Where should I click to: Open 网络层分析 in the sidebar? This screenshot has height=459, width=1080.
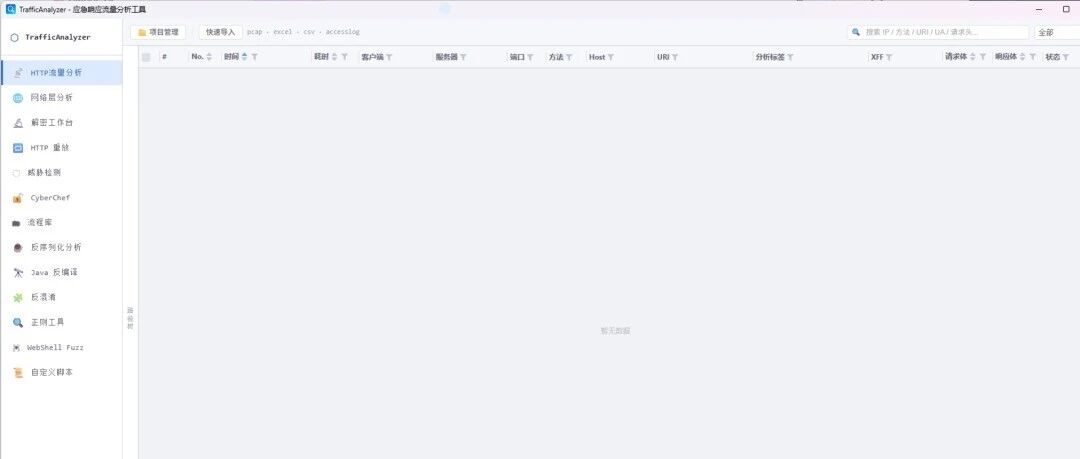tap(62, 98)
